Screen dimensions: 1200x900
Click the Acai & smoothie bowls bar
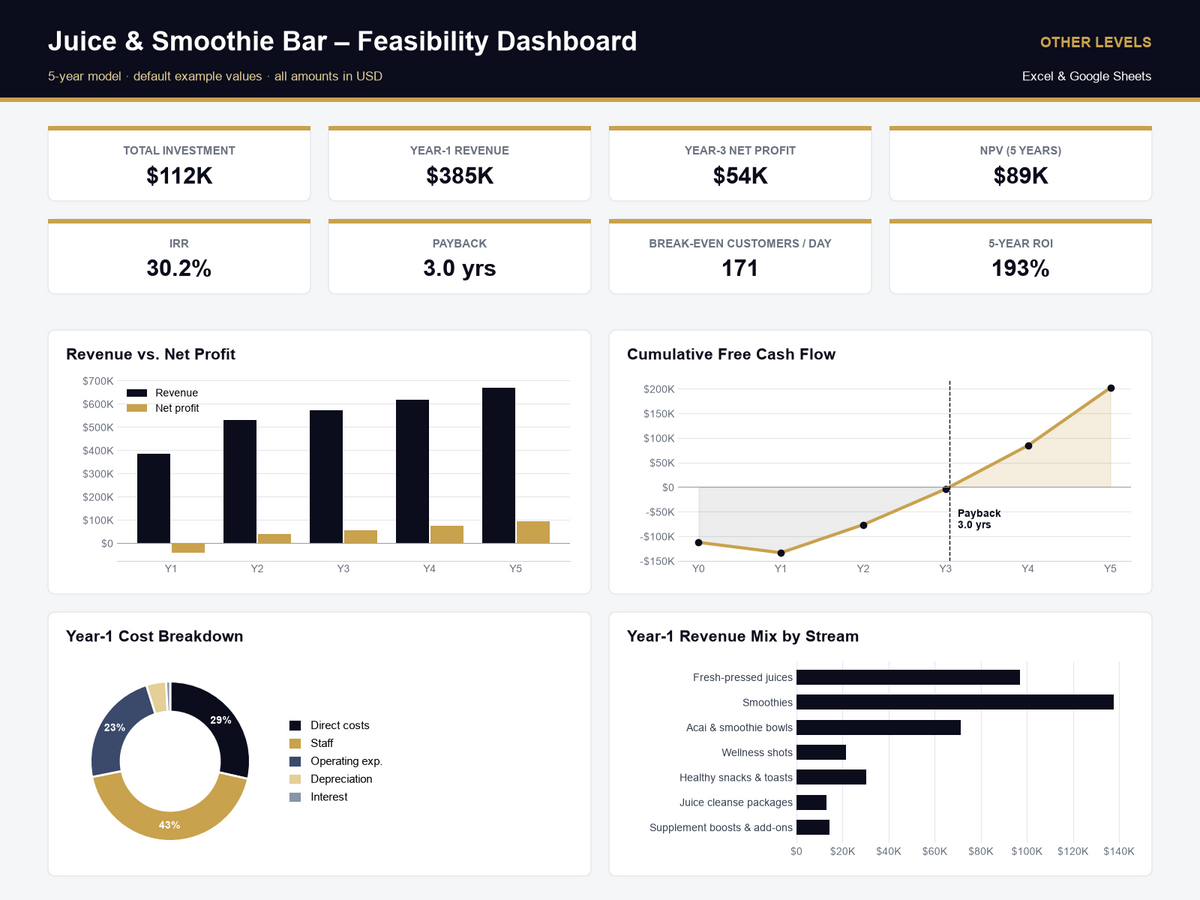[x=878, y=727]
